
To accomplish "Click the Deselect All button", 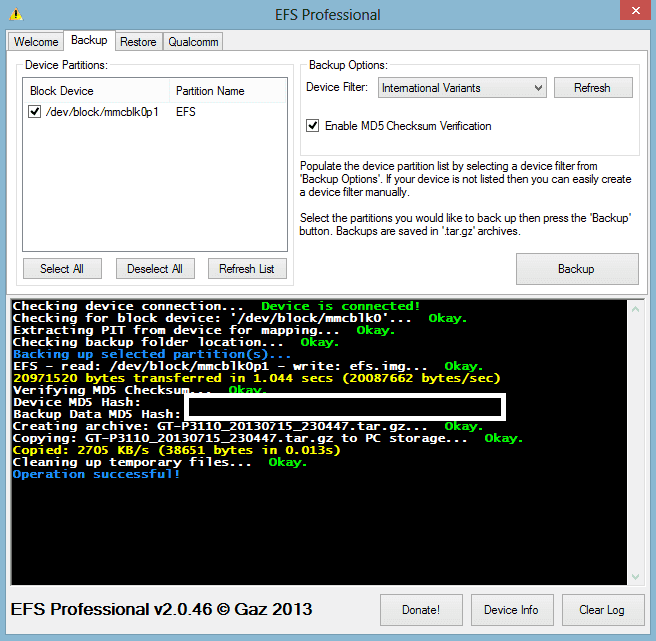I will tap(155, 269).
